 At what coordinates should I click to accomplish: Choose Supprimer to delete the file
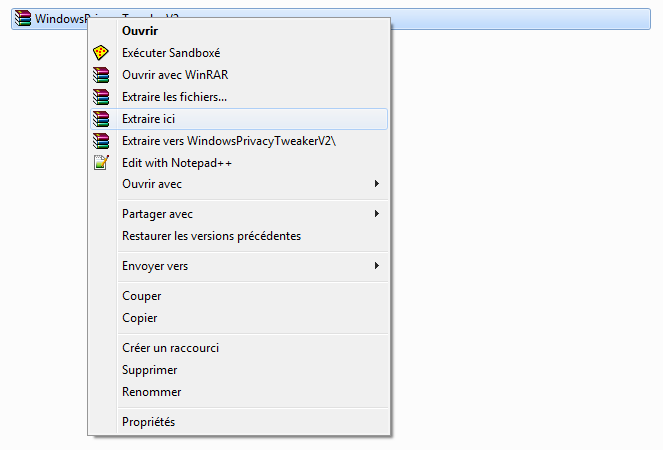click(239, 370)
